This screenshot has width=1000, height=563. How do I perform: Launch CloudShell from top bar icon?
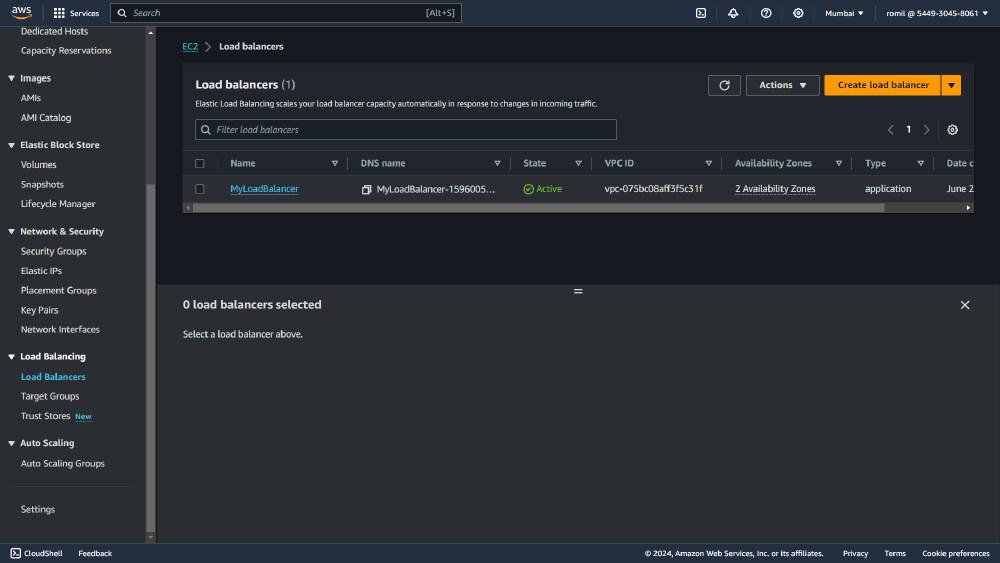[701, 13]
